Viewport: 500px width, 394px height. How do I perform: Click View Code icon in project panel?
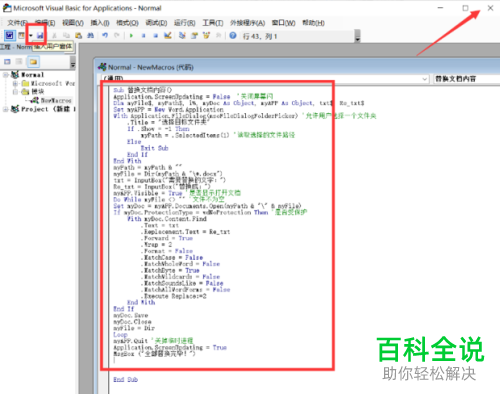point(7,62)
